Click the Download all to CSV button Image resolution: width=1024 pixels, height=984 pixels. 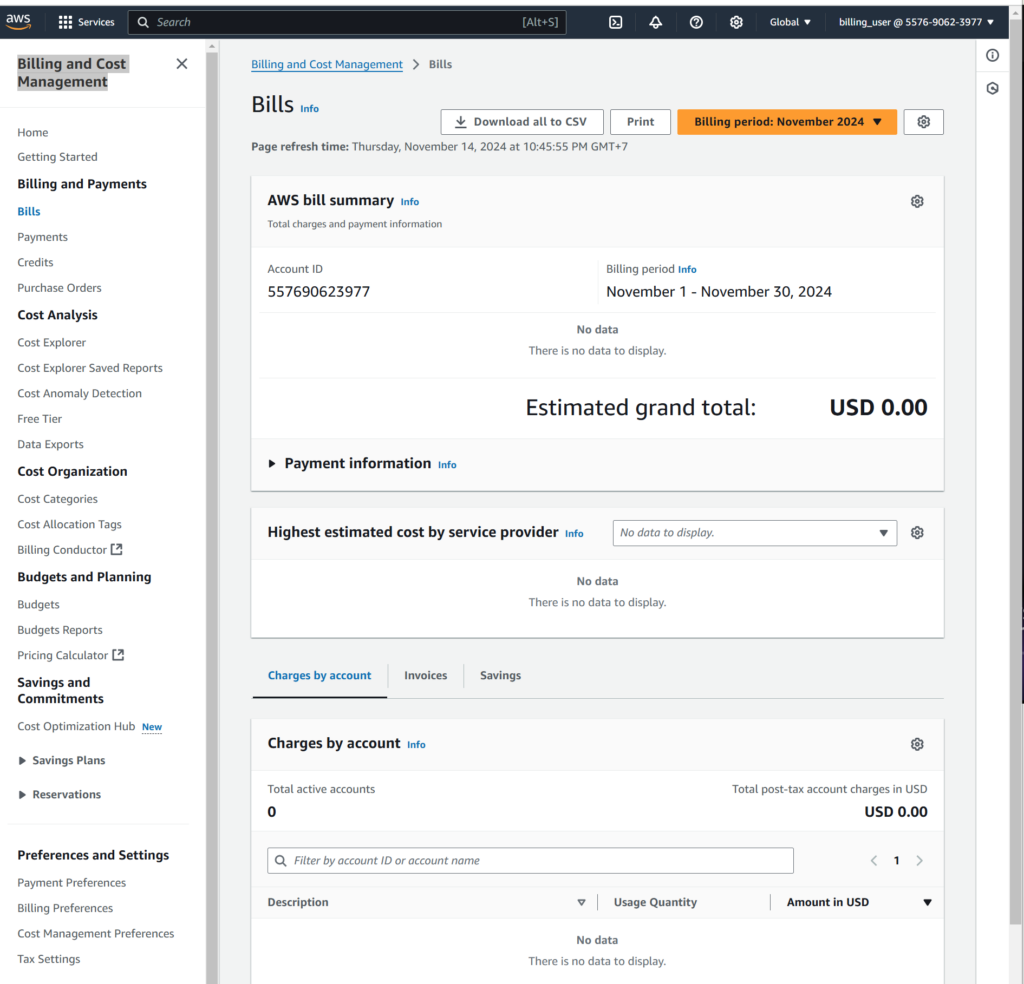click(x=521, y=122)
